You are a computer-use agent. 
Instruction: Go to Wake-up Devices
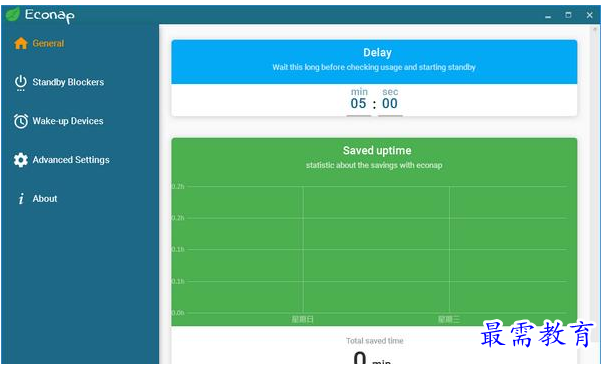point(68,121)
